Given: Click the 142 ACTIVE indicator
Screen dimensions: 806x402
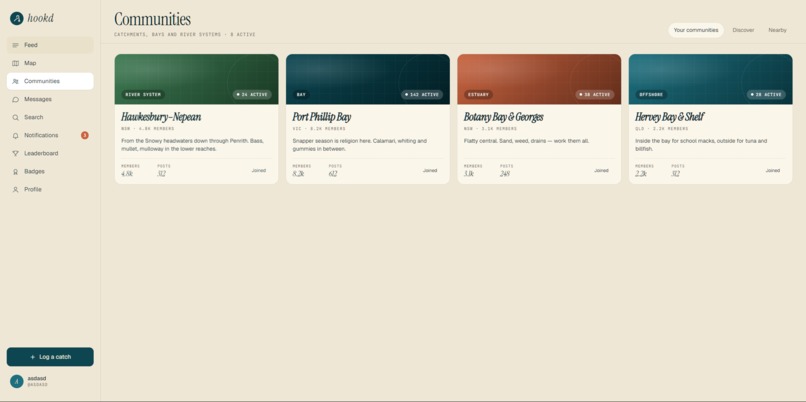Looking at the screenshot, I should [422, 95].
